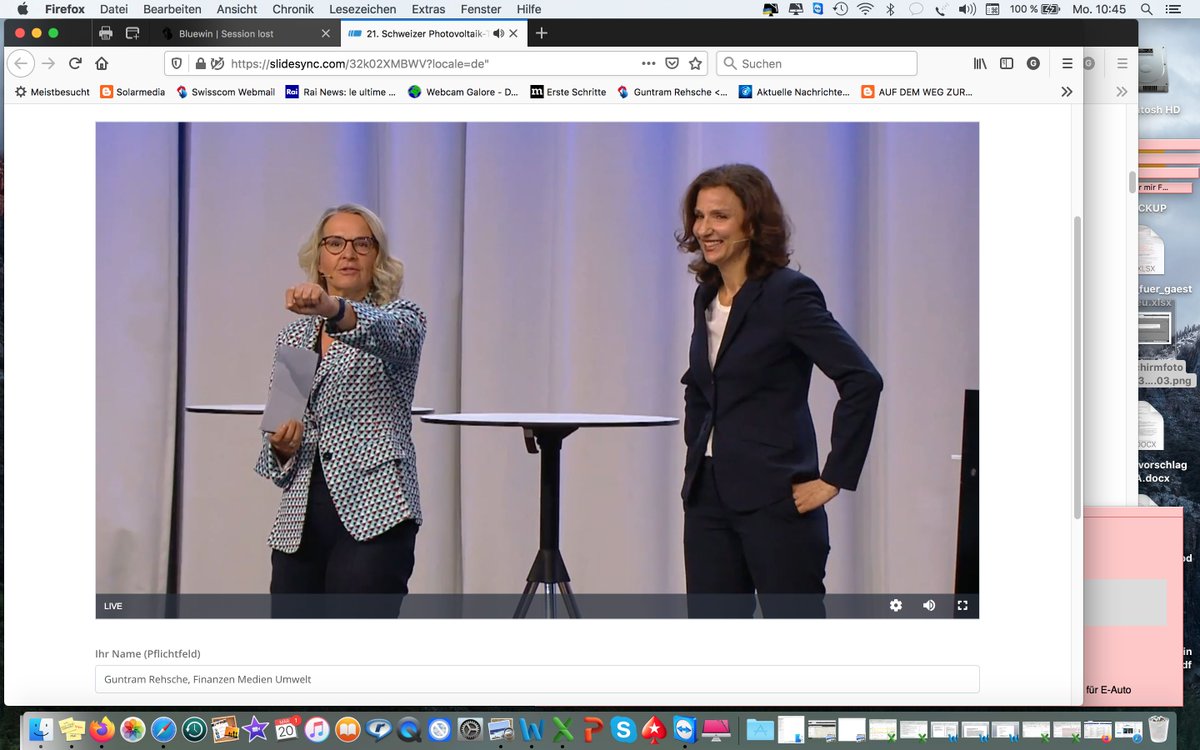Open the Ansicht menu
1200x750 pixels.
[x=237, y=9]
